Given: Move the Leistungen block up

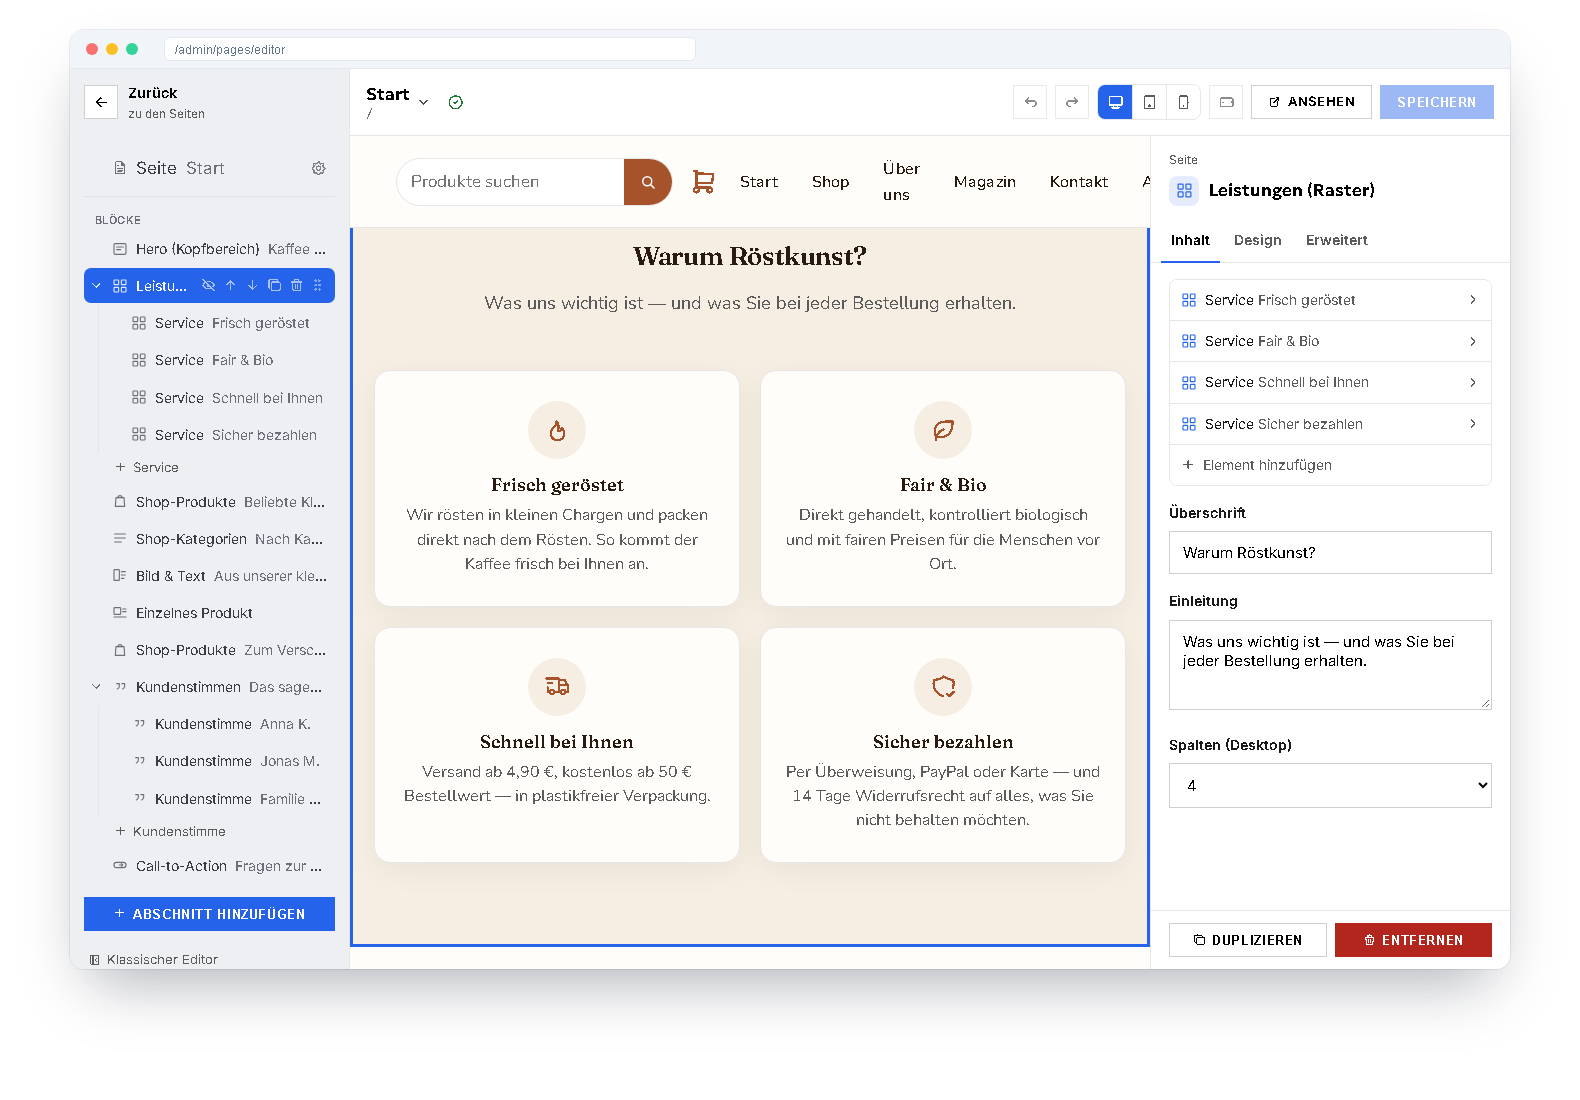Looking at the screenshot, I should 230,286.
